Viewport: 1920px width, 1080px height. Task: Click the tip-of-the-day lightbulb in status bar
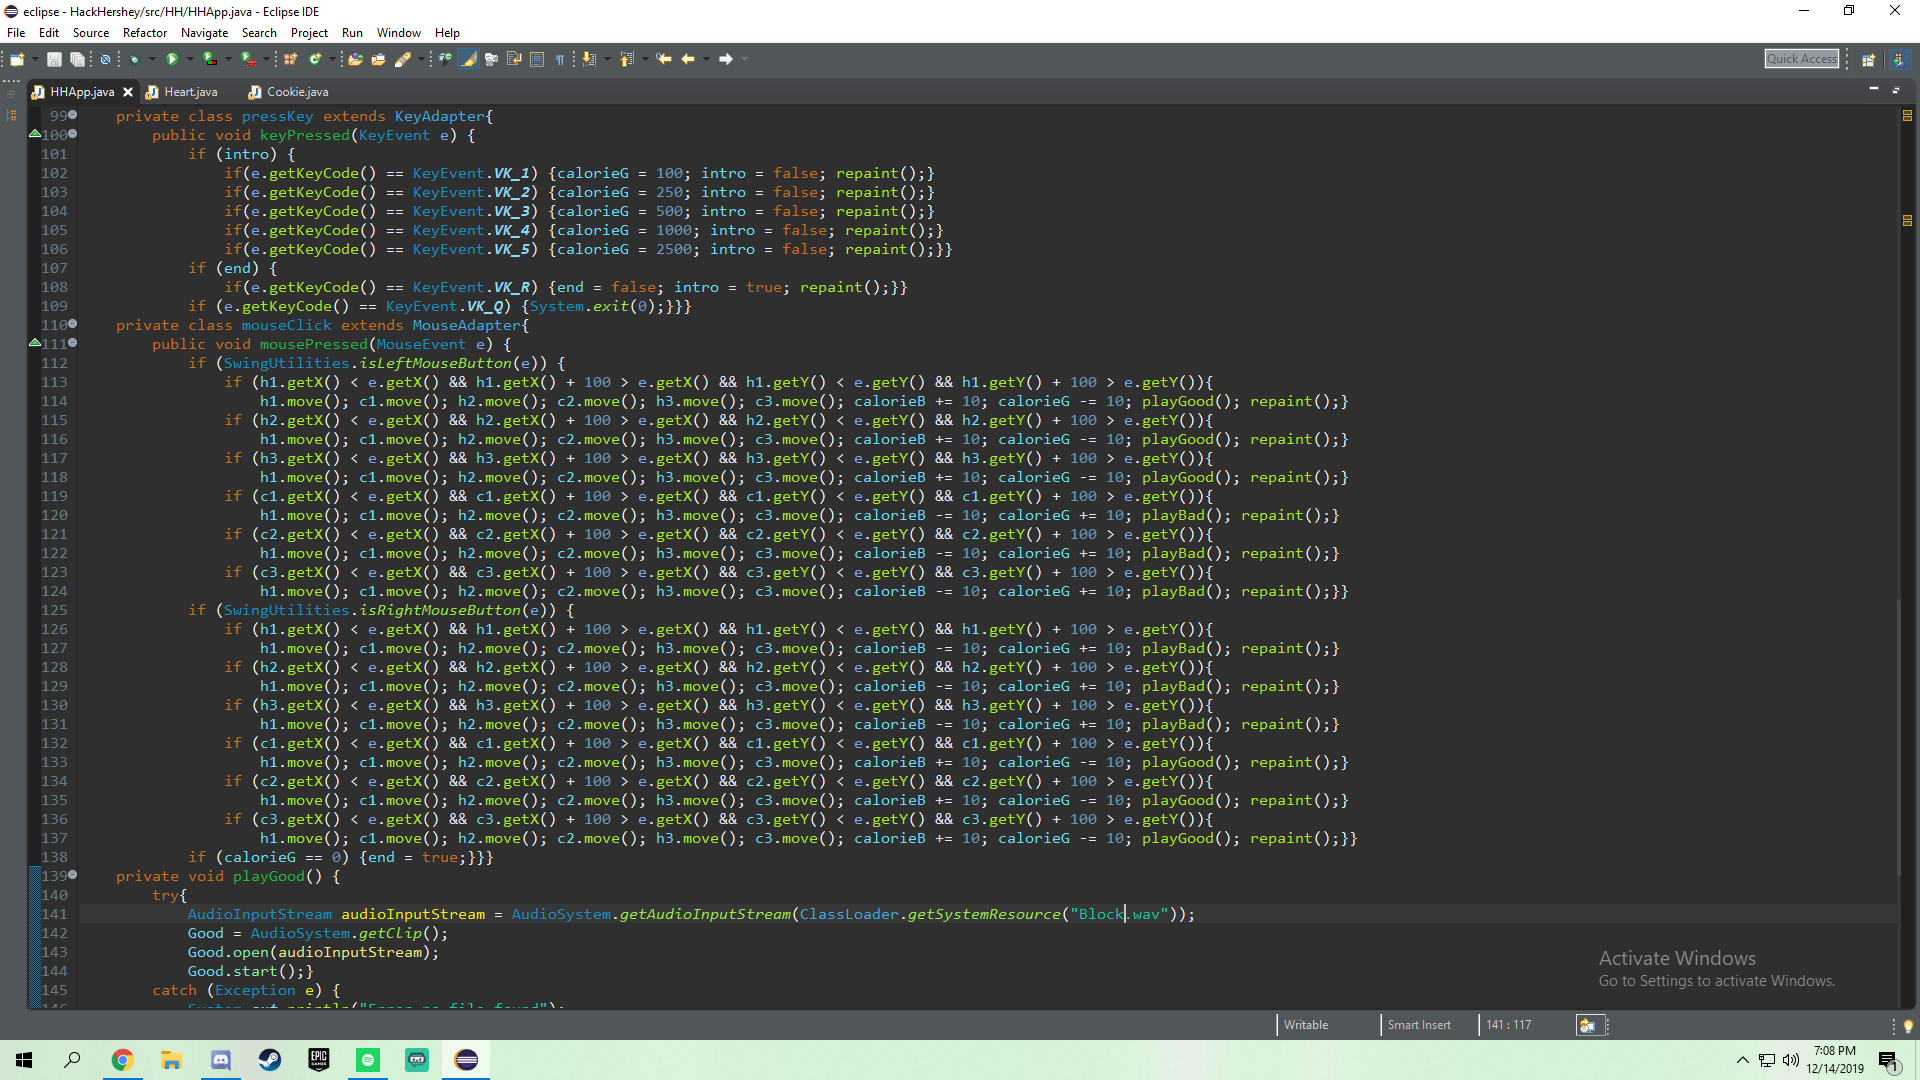click(x=1908, y=1026)
